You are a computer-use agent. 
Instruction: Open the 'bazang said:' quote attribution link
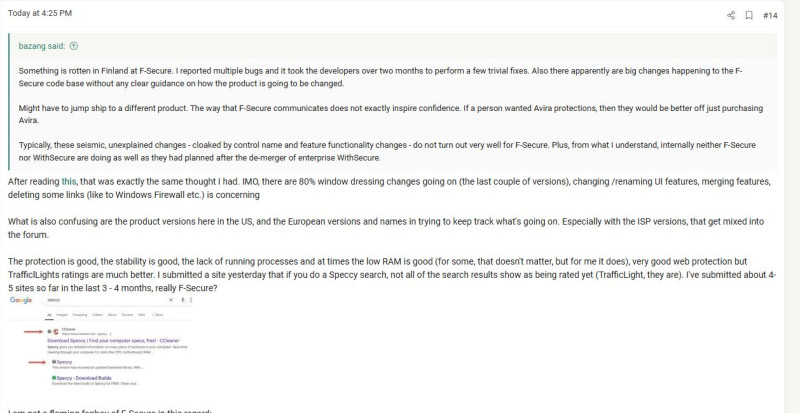coord(42,46)
